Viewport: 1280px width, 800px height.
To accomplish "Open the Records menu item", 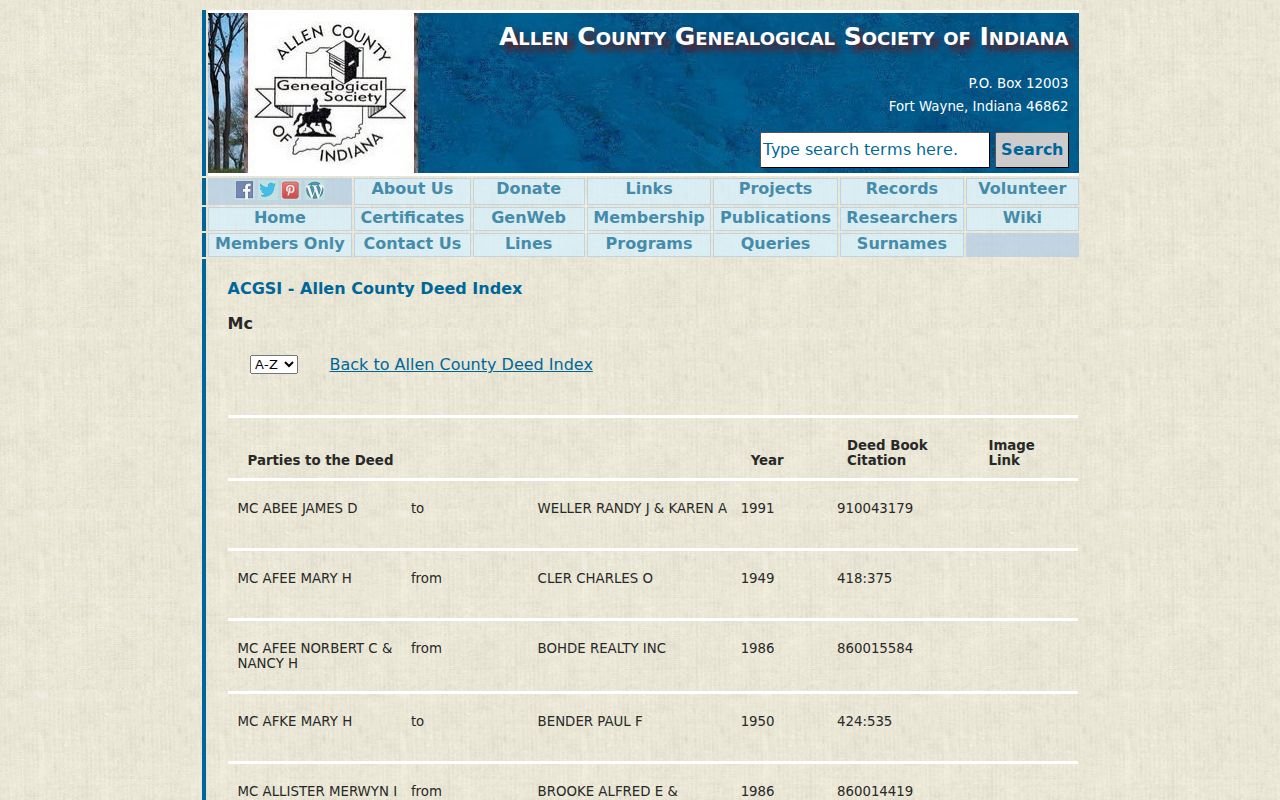I will click(x=902, y=189).
